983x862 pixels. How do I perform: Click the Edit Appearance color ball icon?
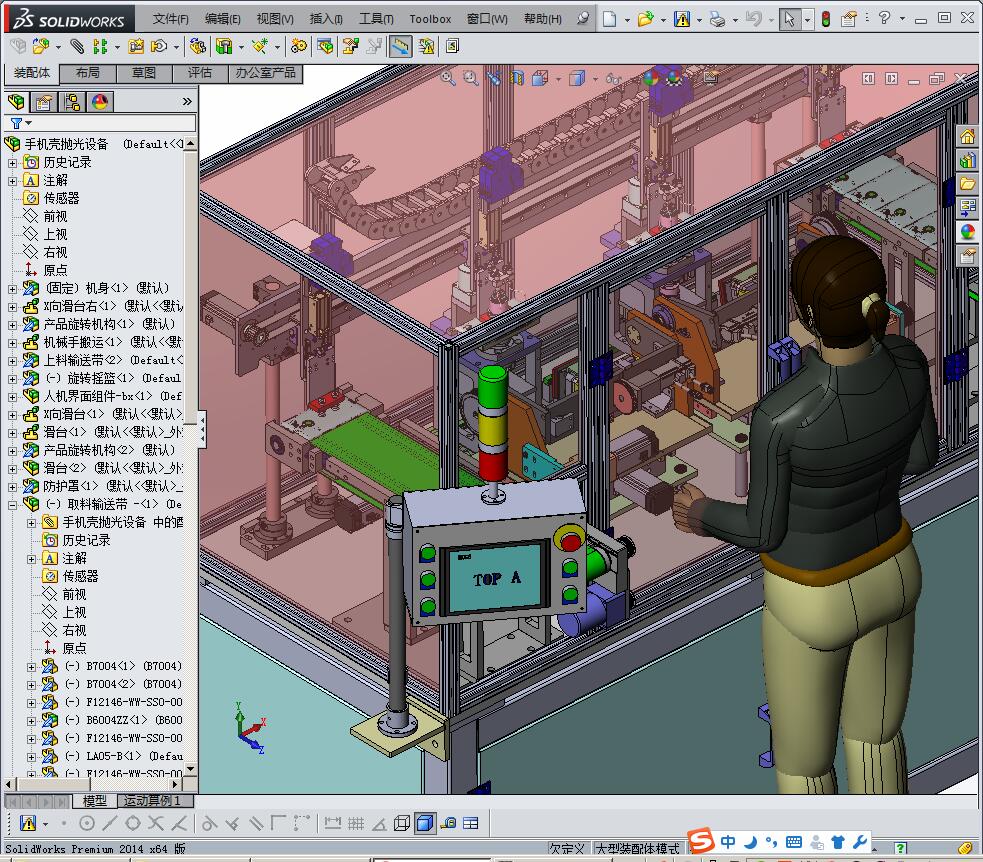651,78
